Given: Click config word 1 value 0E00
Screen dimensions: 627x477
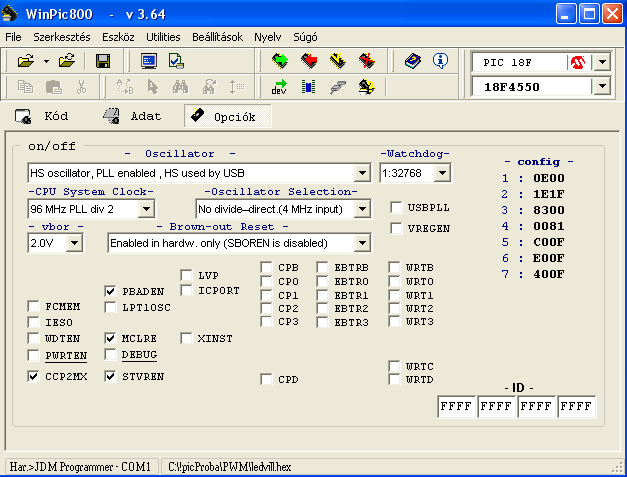Looking at the screenshot, I should point(549,178).
